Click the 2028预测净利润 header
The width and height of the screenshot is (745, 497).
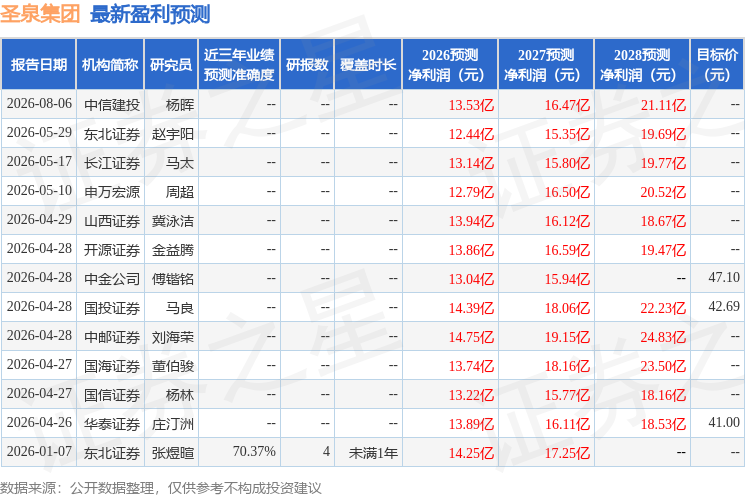[x=642, y=65]
